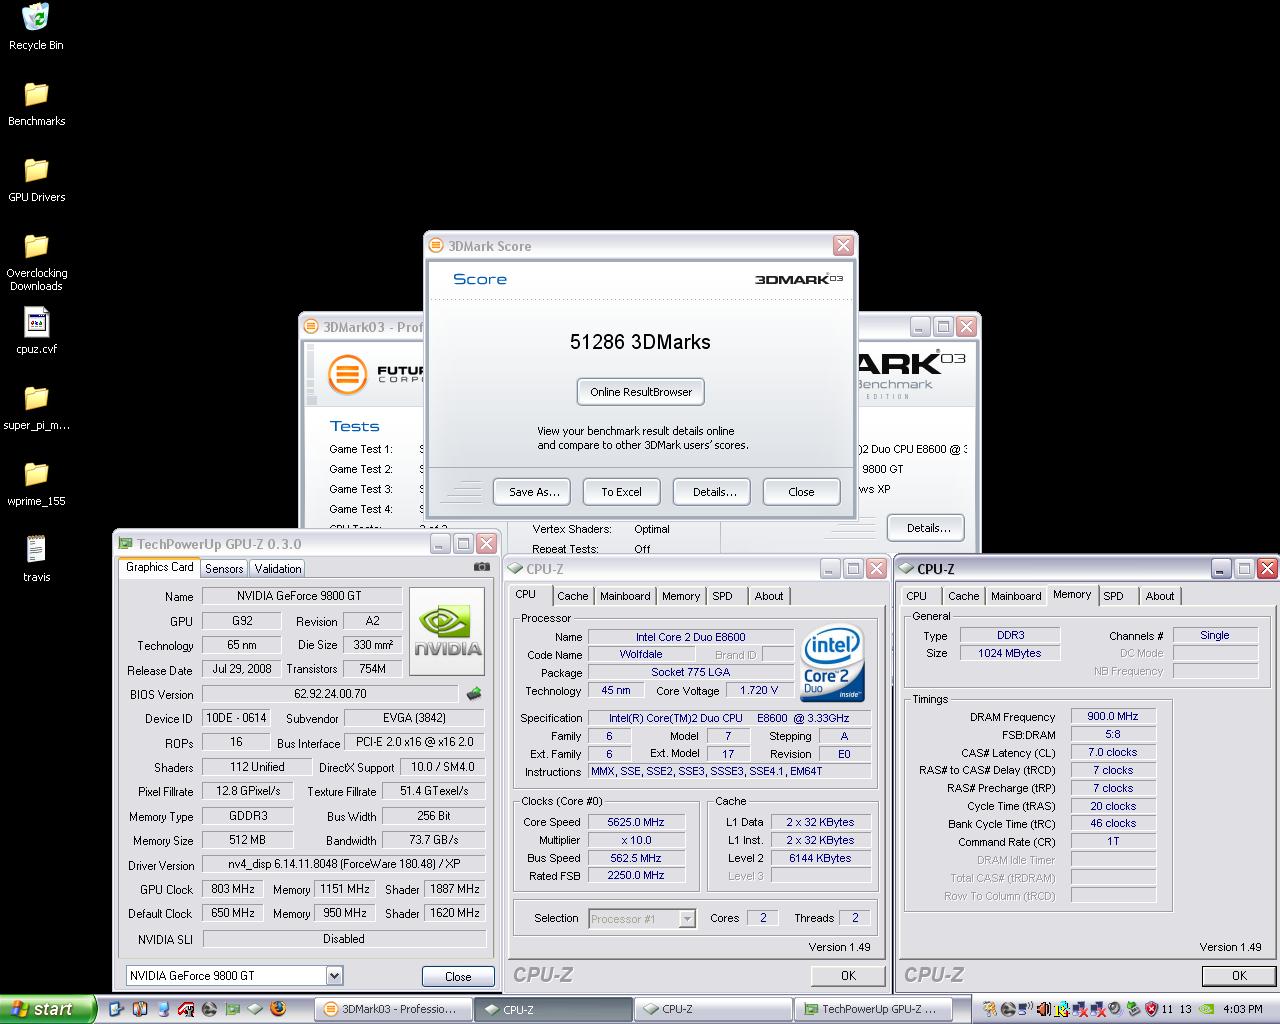
Task: Click the GPU-Z title bar icon
Action: pos(125,544)
